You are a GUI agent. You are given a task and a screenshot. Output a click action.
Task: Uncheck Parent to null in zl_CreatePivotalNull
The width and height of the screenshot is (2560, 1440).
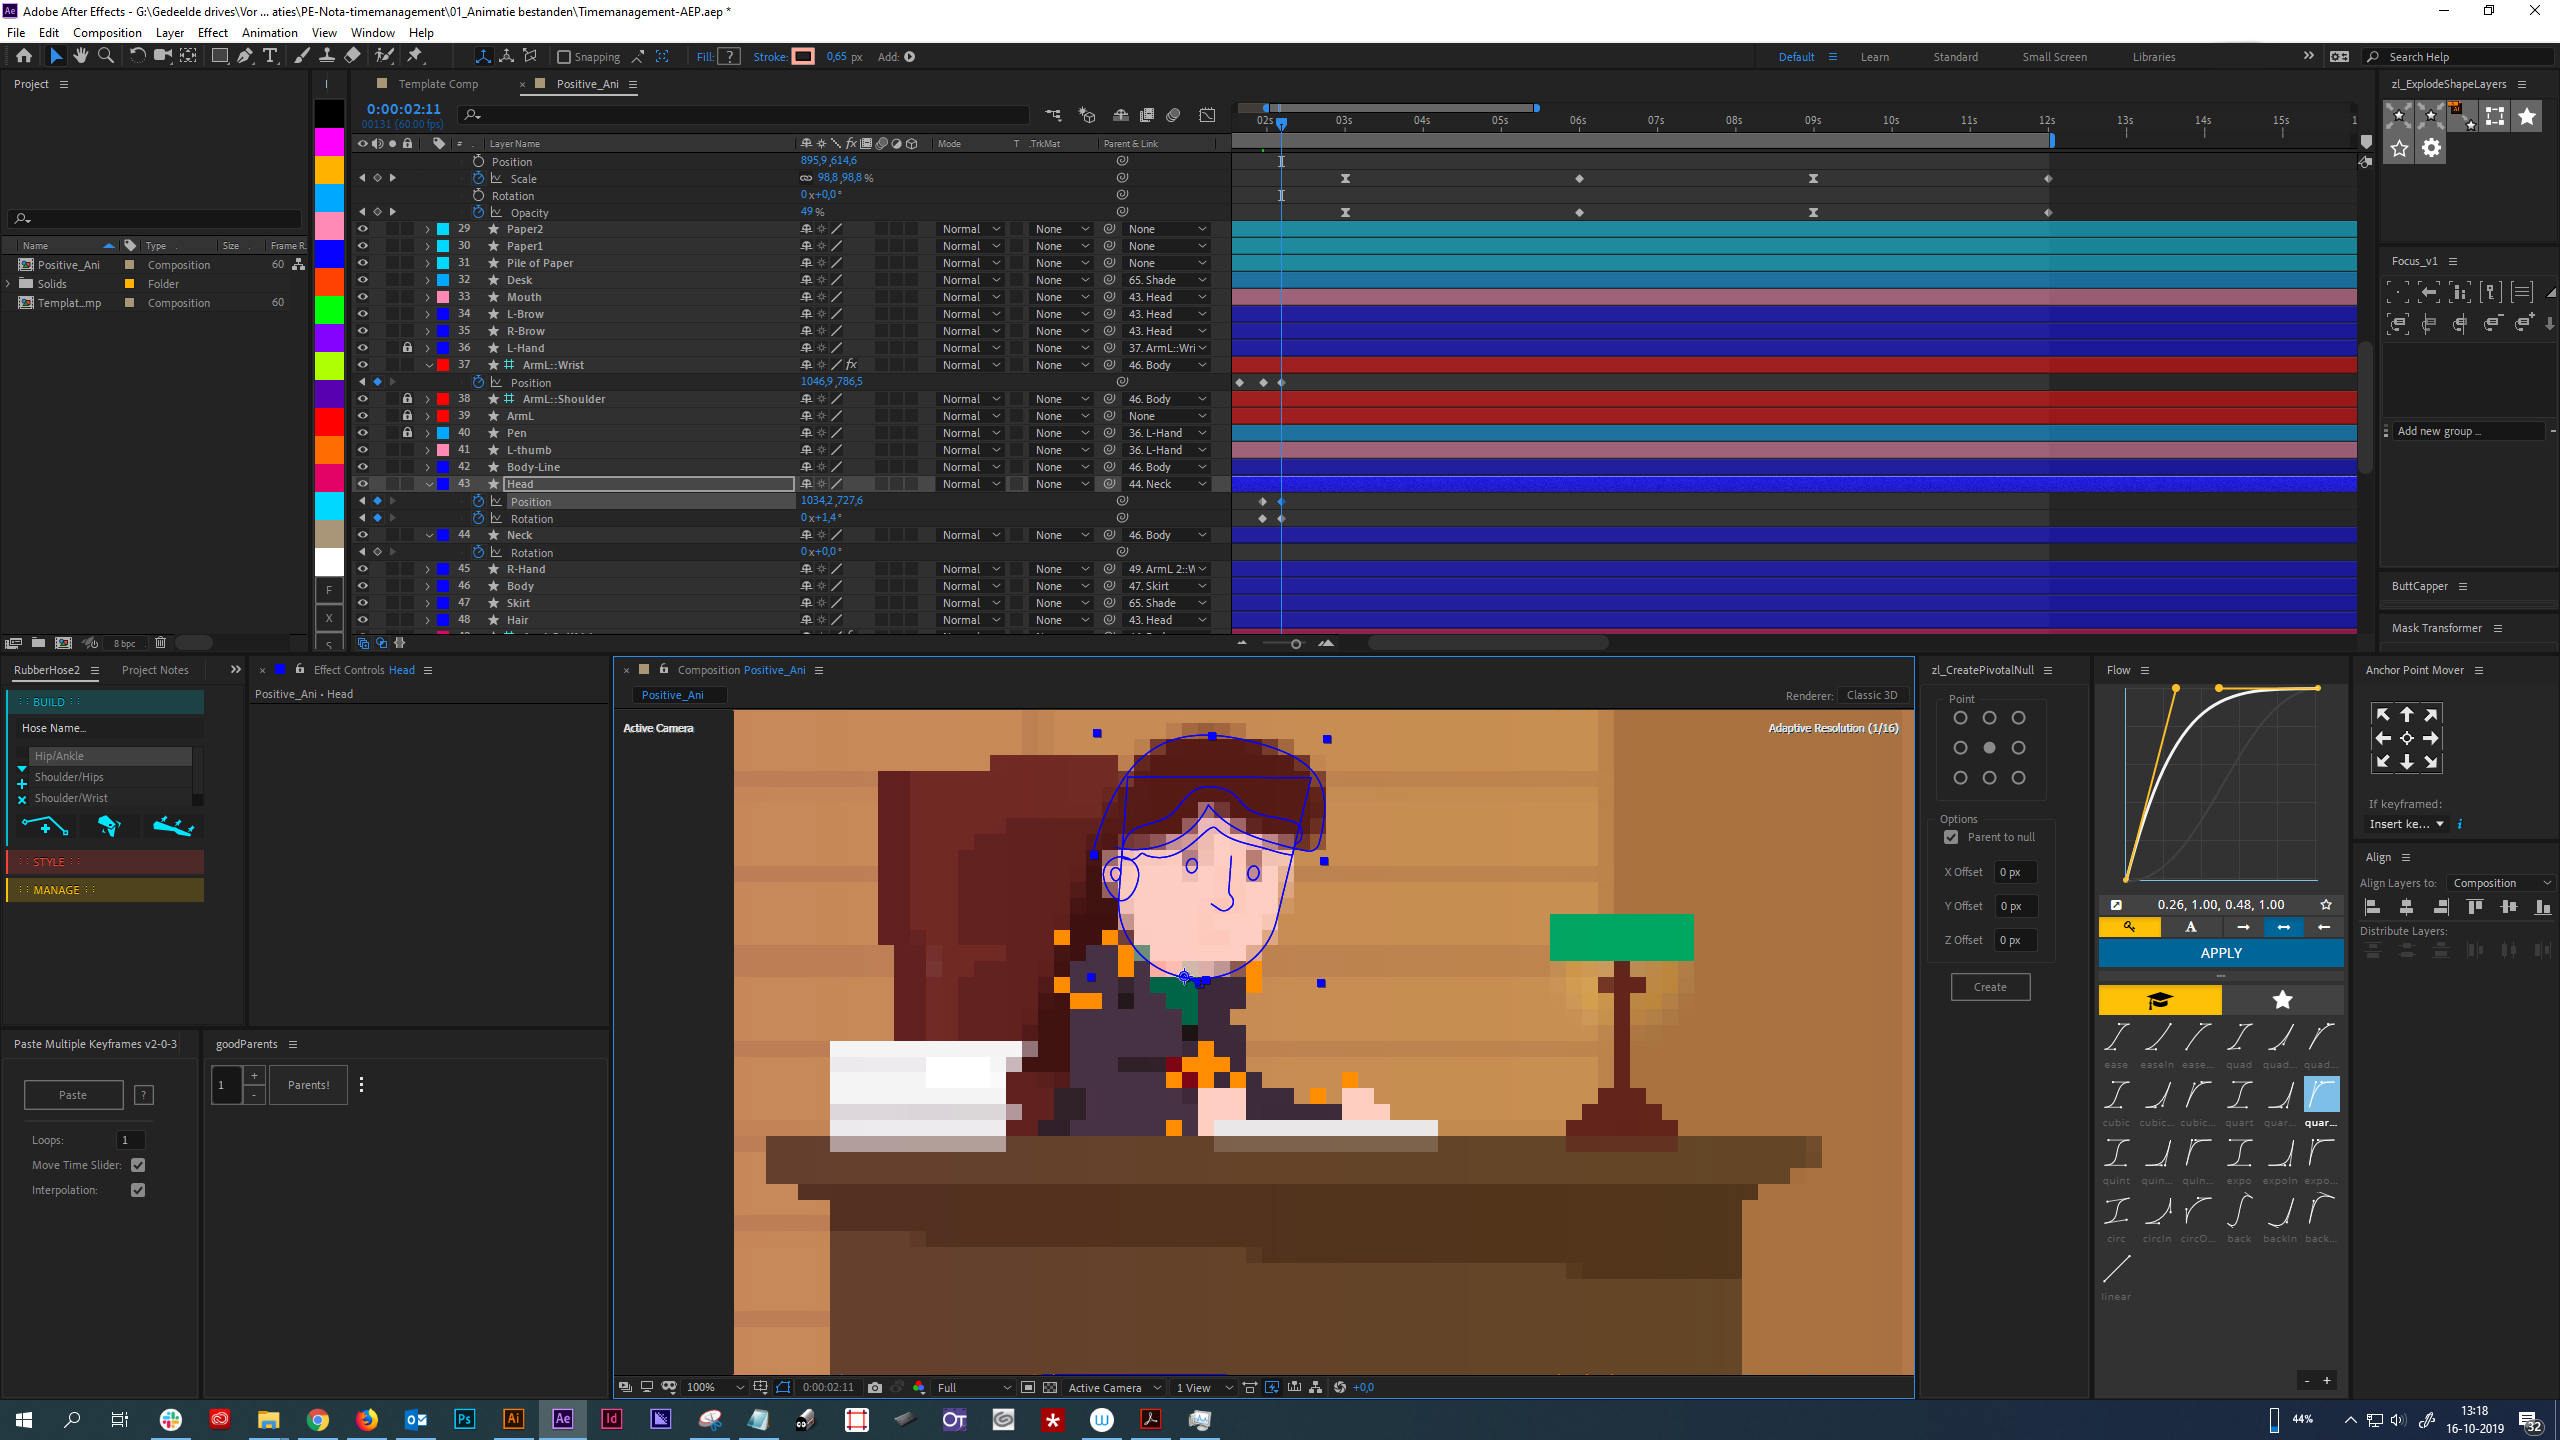click(x=1950, y=837)
